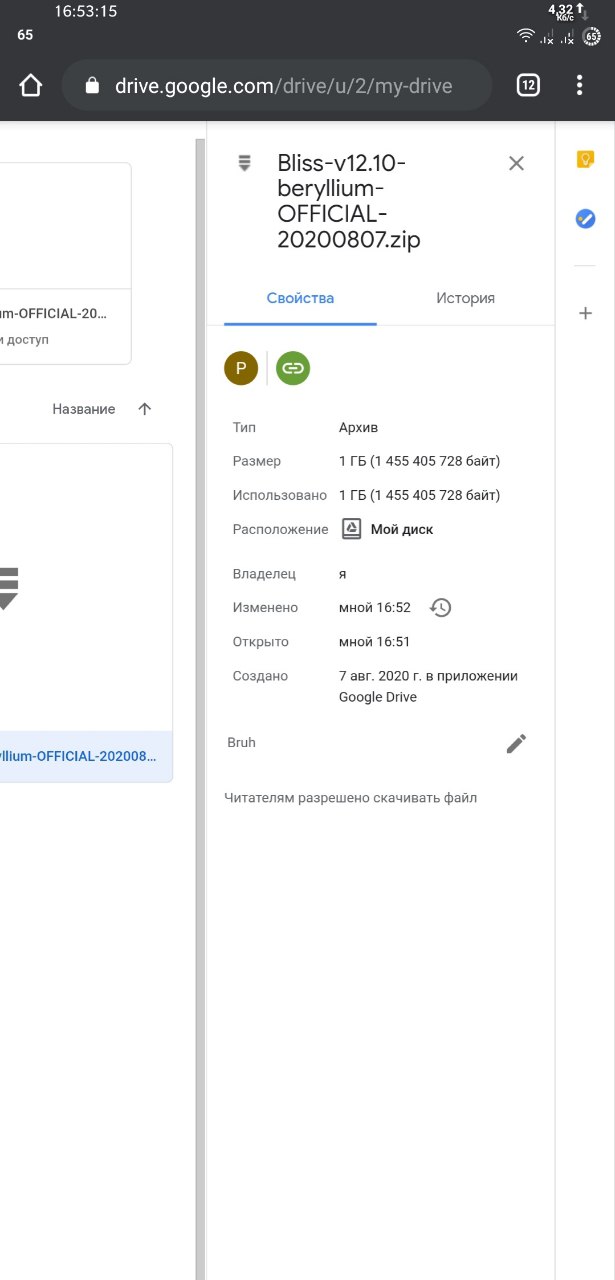The width and height of the screenshot is (615, 1280).
Task: Click the version history clock icon
Action: pos(440,607)
